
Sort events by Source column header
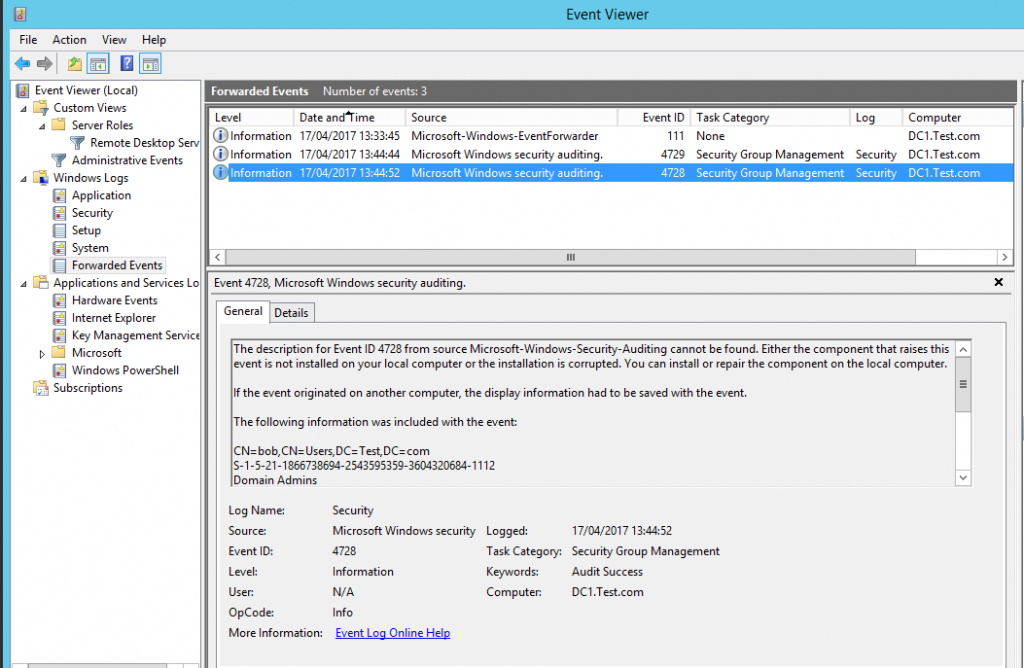click(511, 118)
